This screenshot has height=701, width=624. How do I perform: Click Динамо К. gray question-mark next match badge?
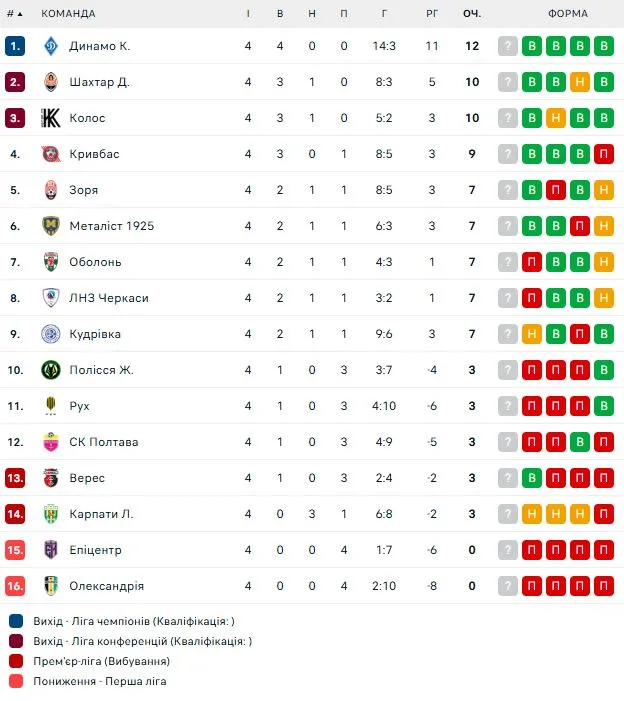click(x=508, y=46)
